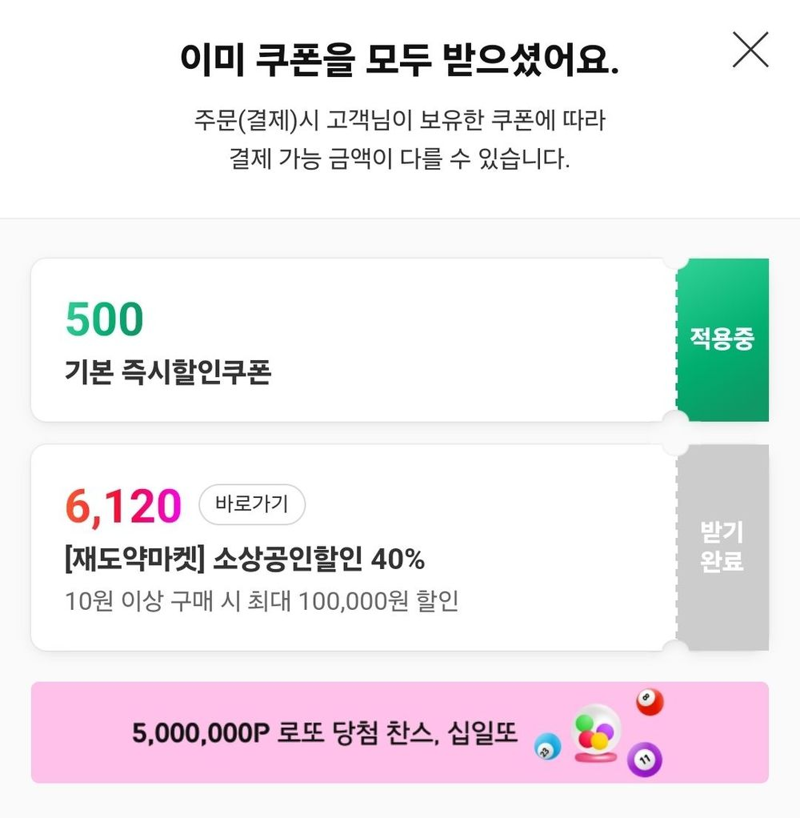
Task: Click the 10원 이상 구매 시 condition text
Action: (x=151, y=601)
